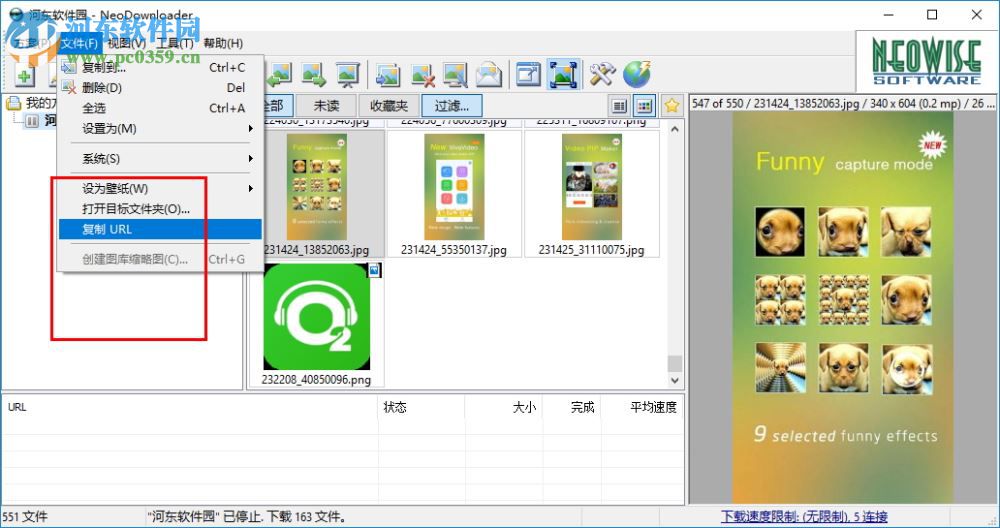Viewport: 1000px width, 528px height.
Task: Click the blue badge on 232208_40850096.png
Action: coord(374,271)
